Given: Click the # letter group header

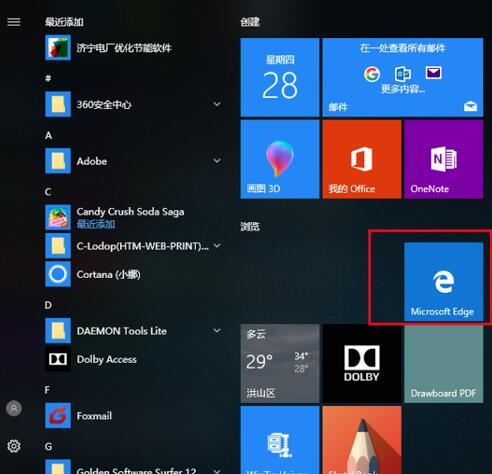Looking at the screenshot, I should (48, 78).
